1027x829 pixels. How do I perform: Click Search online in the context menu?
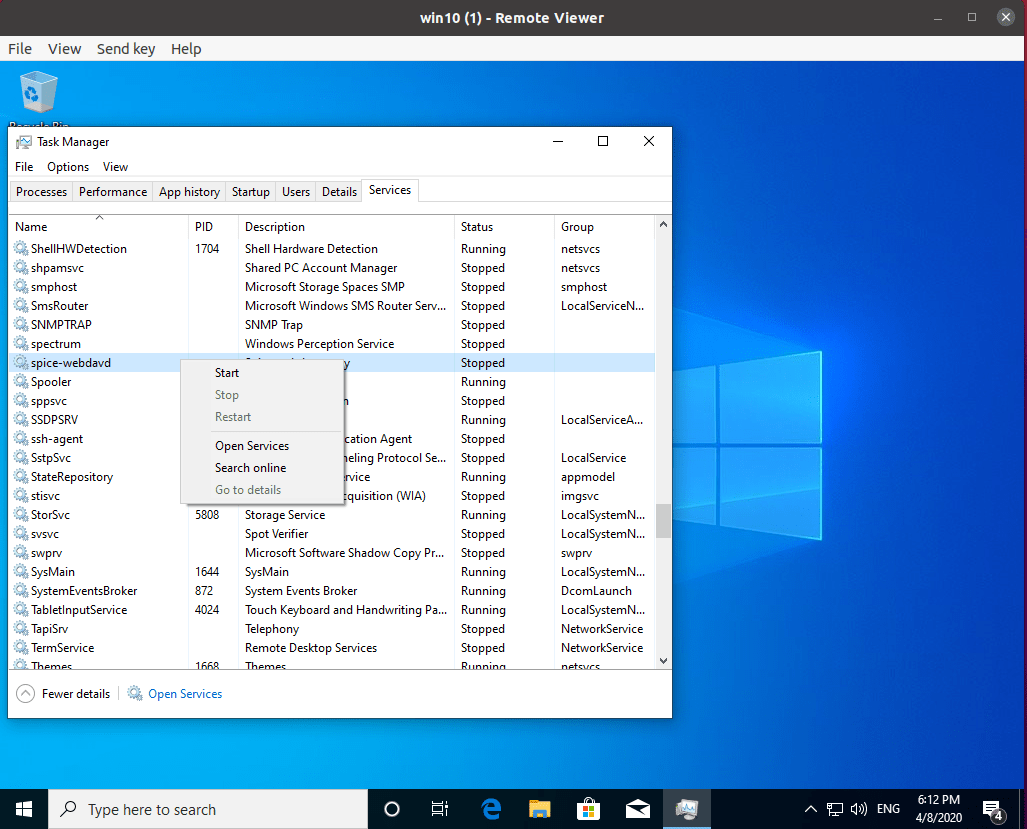point(250,467)
